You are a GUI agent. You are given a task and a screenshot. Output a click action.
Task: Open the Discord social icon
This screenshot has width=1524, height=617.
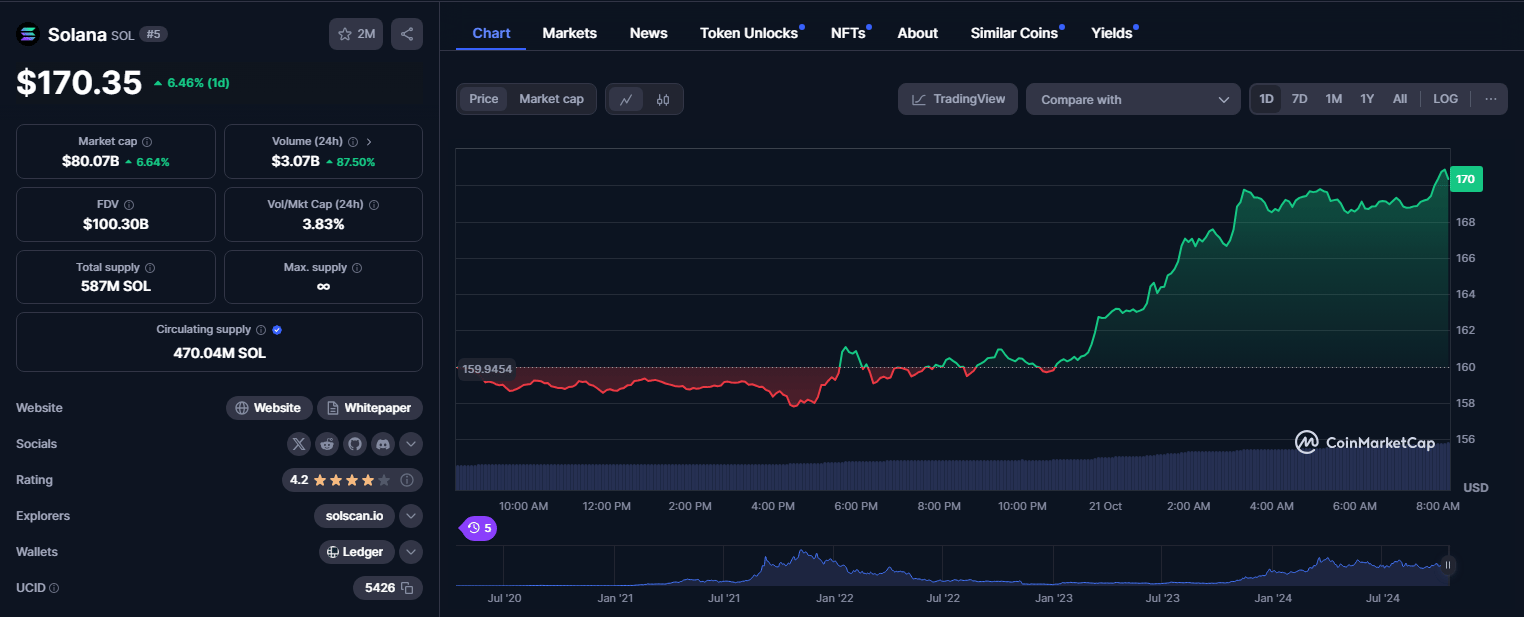[383, 444]
